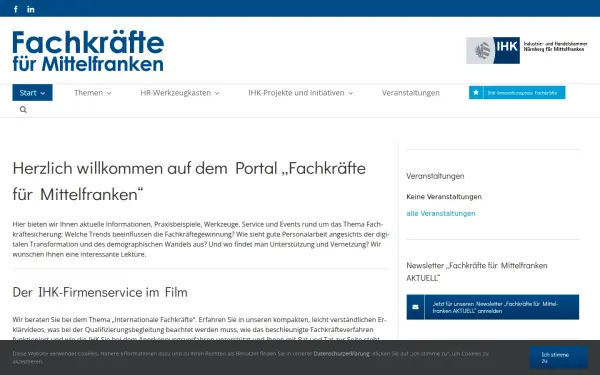Click the star icon on the Innovationspreis button

476,93
